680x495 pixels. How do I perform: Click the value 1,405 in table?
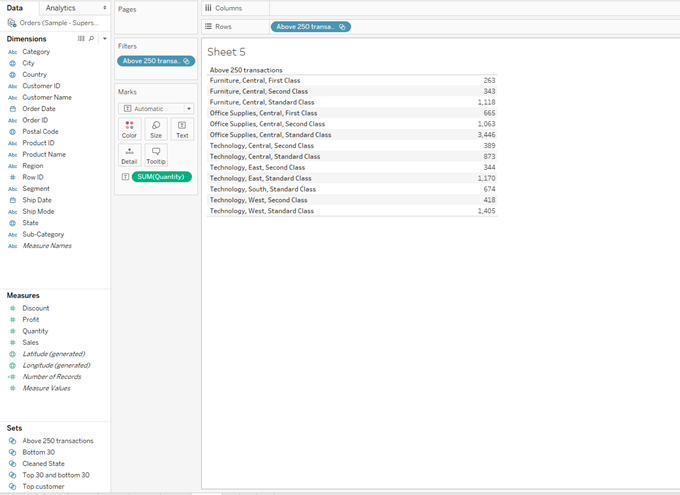(486, 211)
